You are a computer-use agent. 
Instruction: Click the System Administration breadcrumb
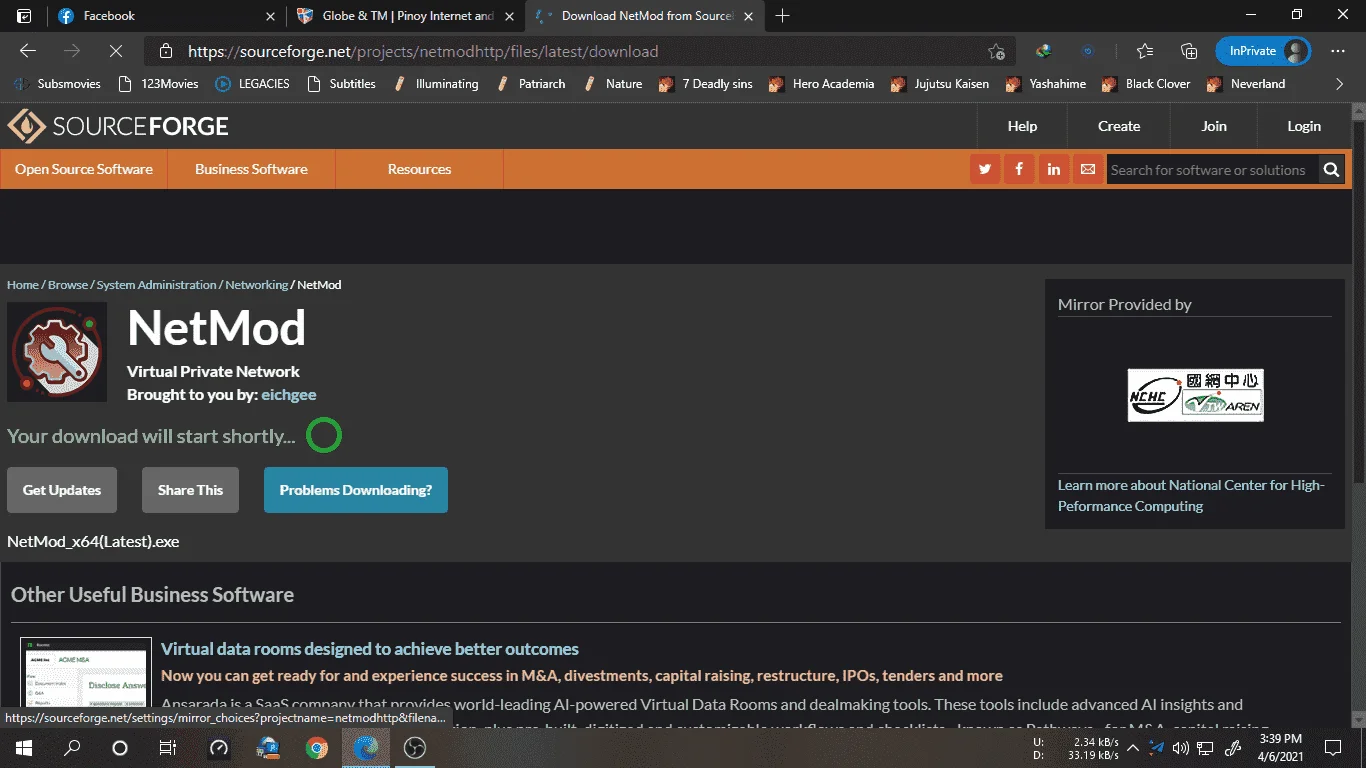pos(157,285)
